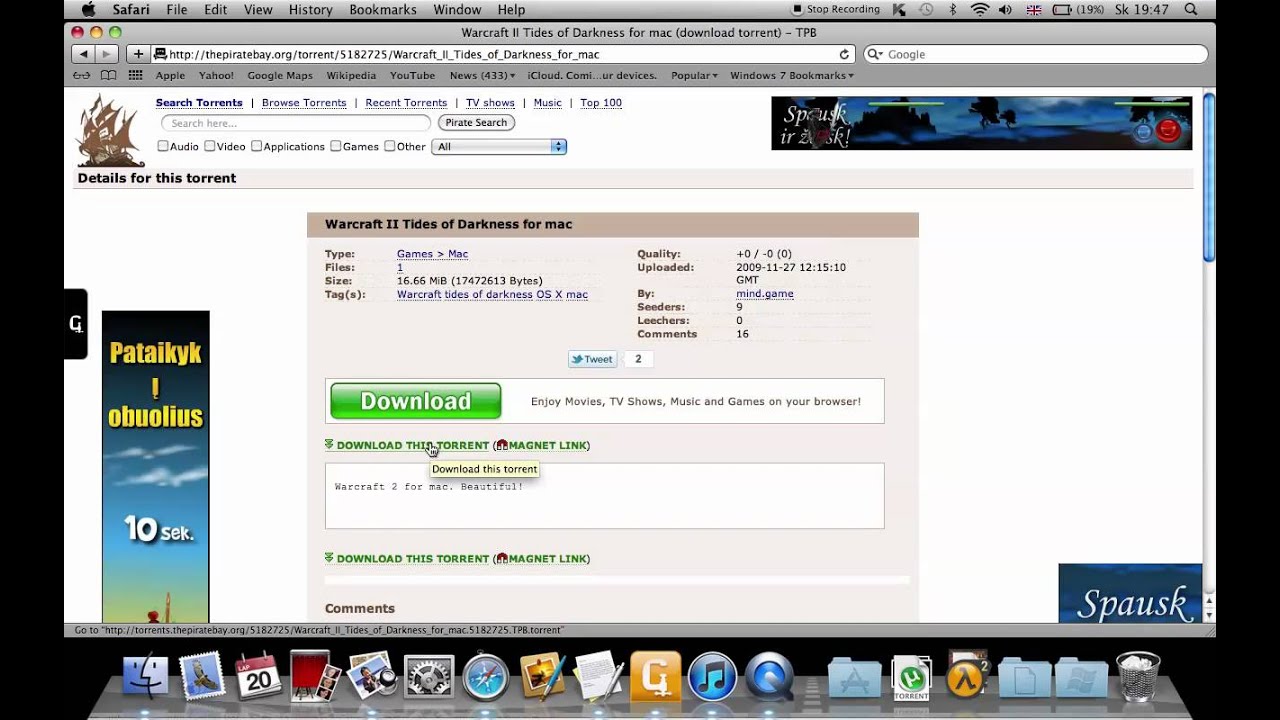Image resolution: width=1280 pixels, height=720 pixels.
Task: Open the Edit menu
Action: point(215,10)
